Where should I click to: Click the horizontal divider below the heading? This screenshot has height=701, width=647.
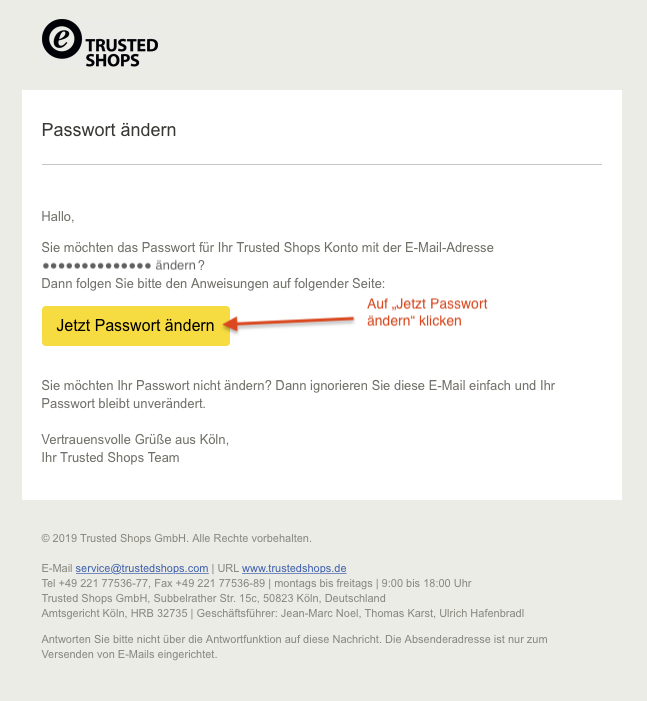pyautogui.click(x=322, y=164)
